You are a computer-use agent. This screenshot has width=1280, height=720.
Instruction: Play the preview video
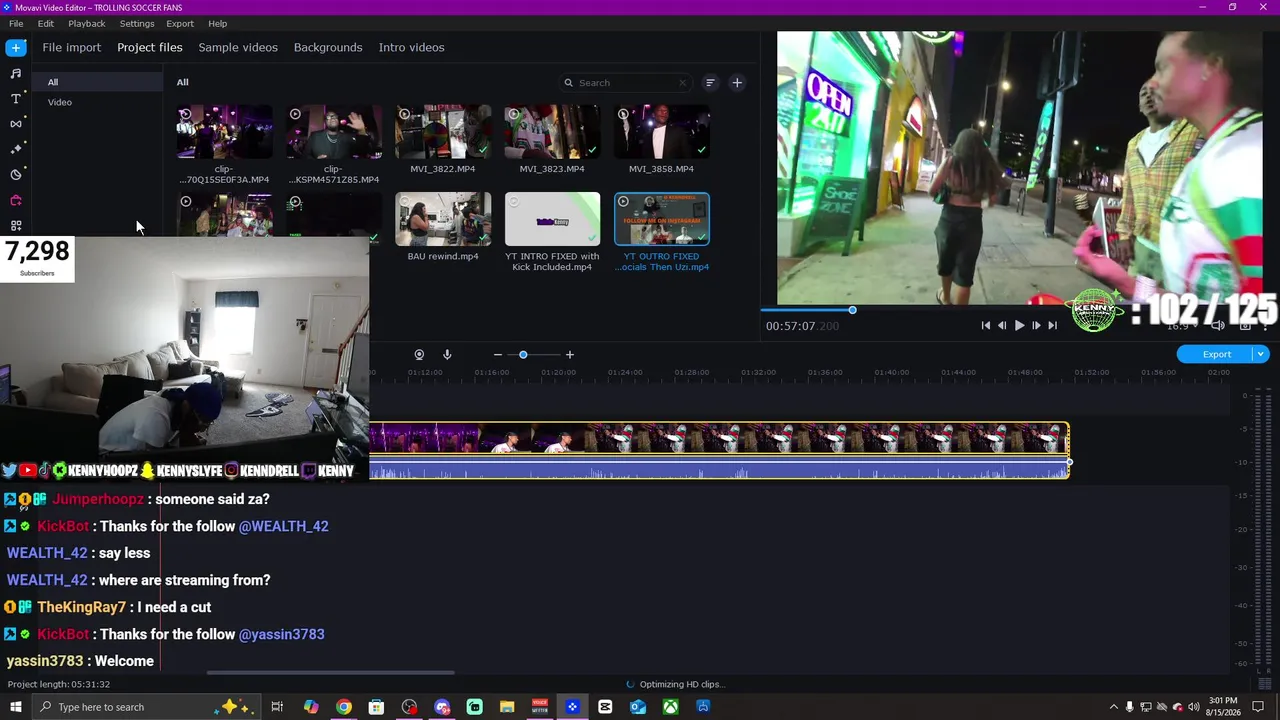pos(1019,325)
